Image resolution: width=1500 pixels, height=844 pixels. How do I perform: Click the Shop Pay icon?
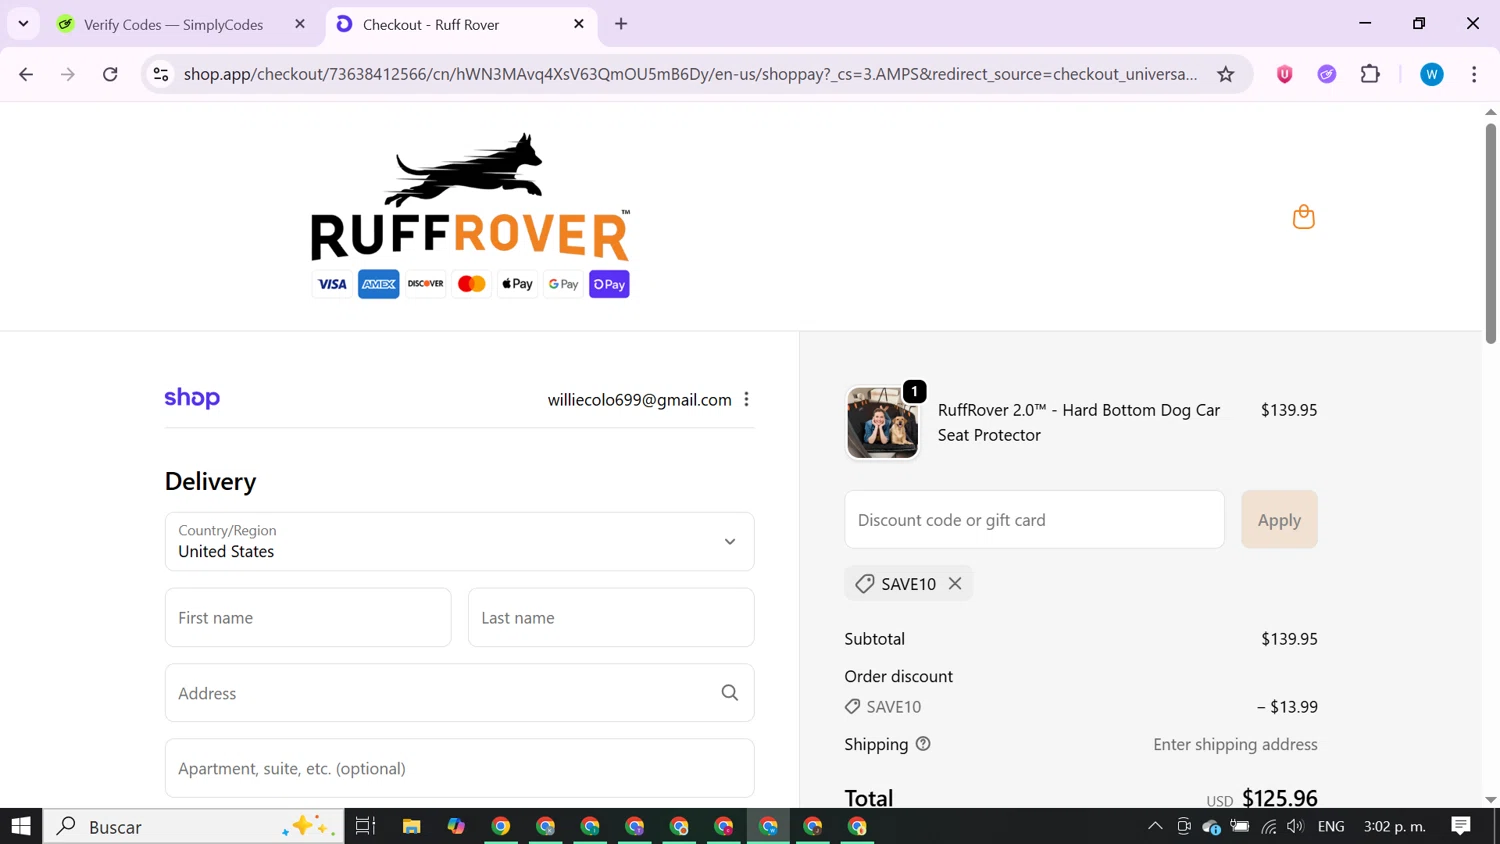609,284
